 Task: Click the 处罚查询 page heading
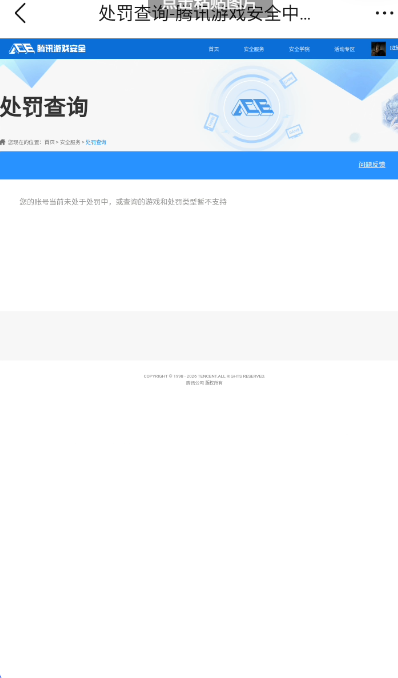pos(44,107)
